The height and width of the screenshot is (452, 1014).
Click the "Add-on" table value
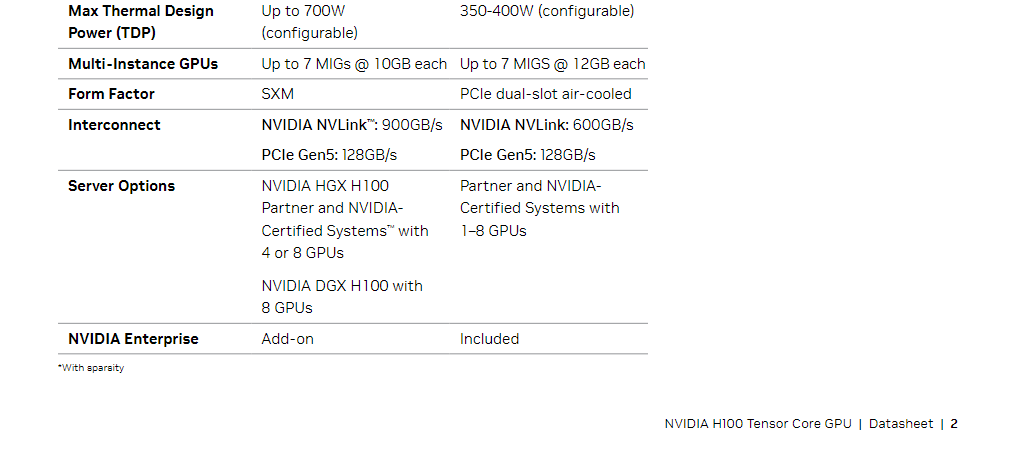(288, 339)
